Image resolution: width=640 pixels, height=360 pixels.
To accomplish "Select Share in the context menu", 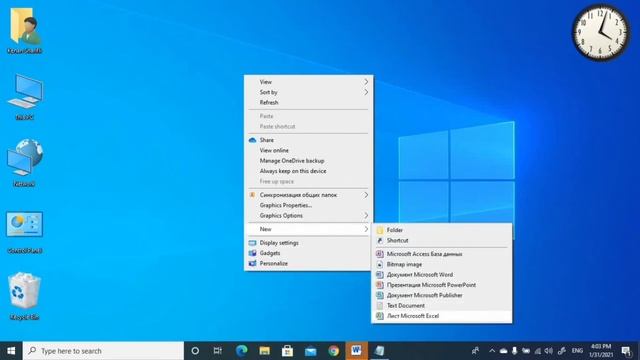I will [308, 140].
